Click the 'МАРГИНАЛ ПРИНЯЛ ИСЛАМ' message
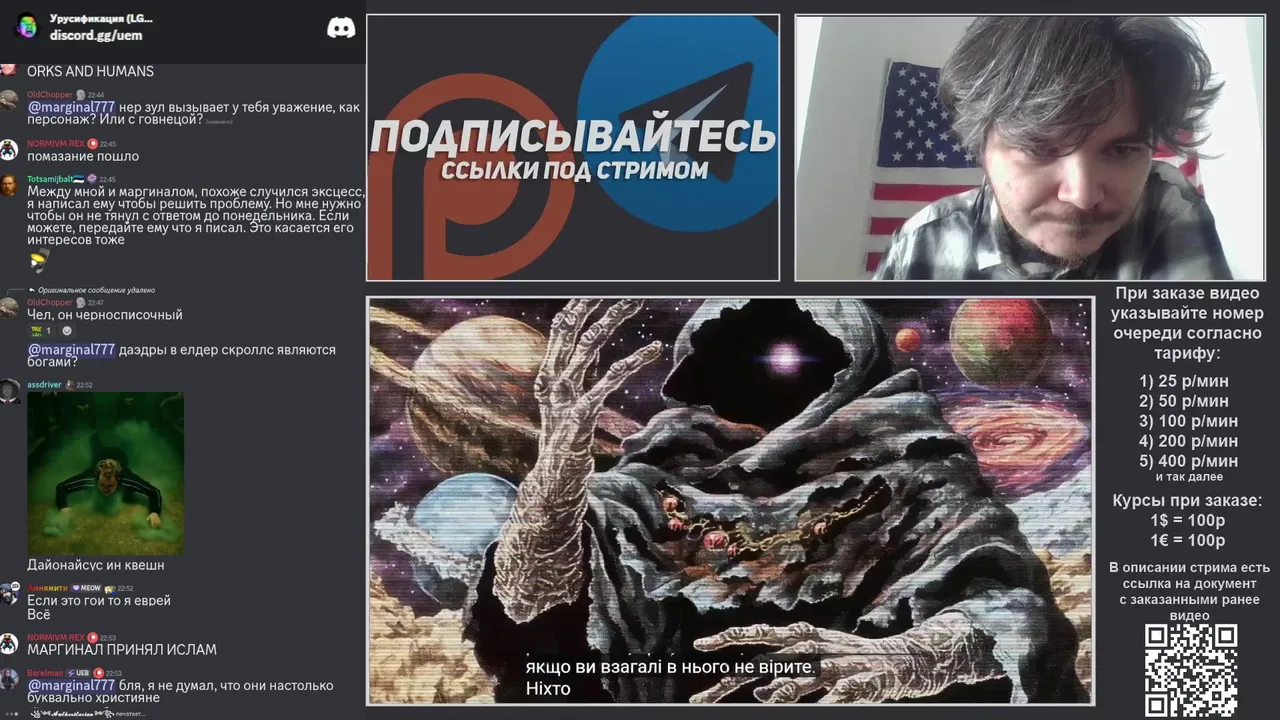The width and height of the screenshot is (1280, 720). pyautogui.click(x=122, y=650)
